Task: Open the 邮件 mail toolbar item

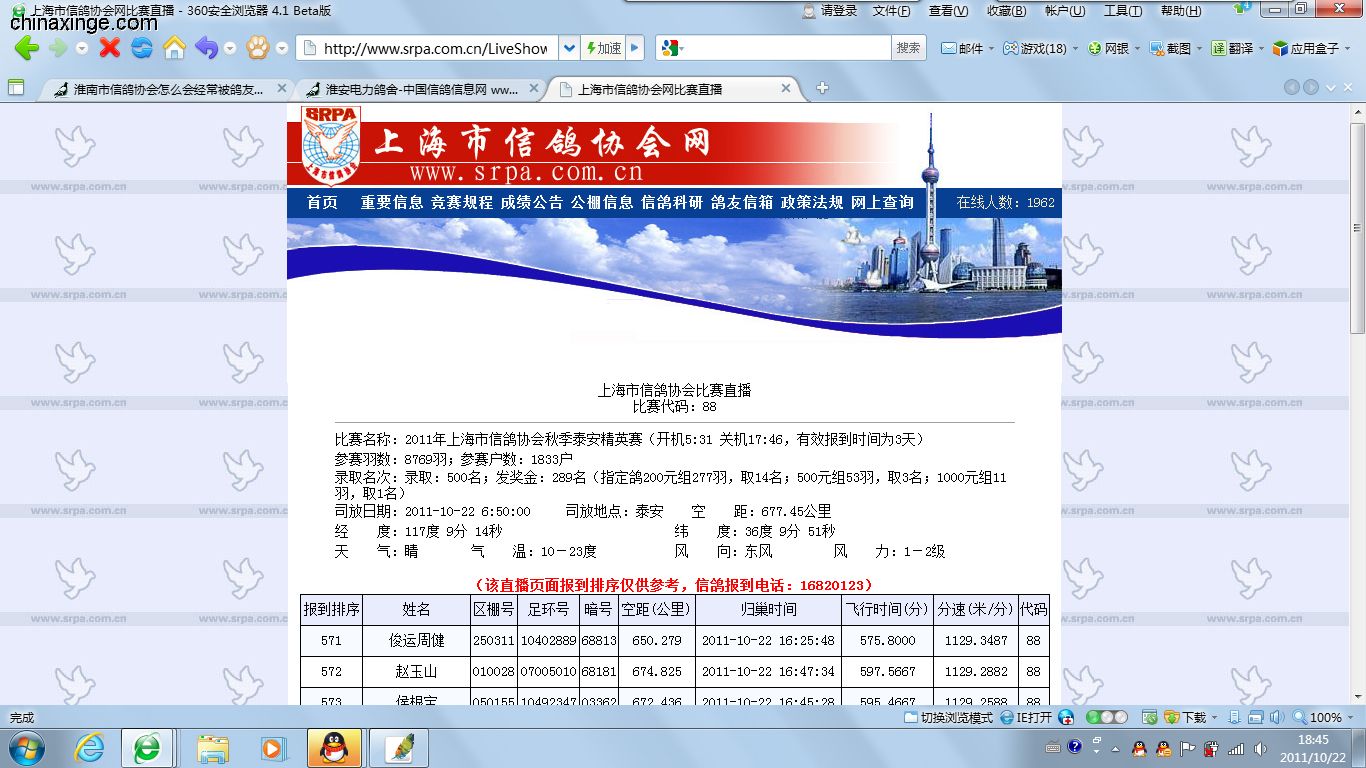Action: [967, 48]
